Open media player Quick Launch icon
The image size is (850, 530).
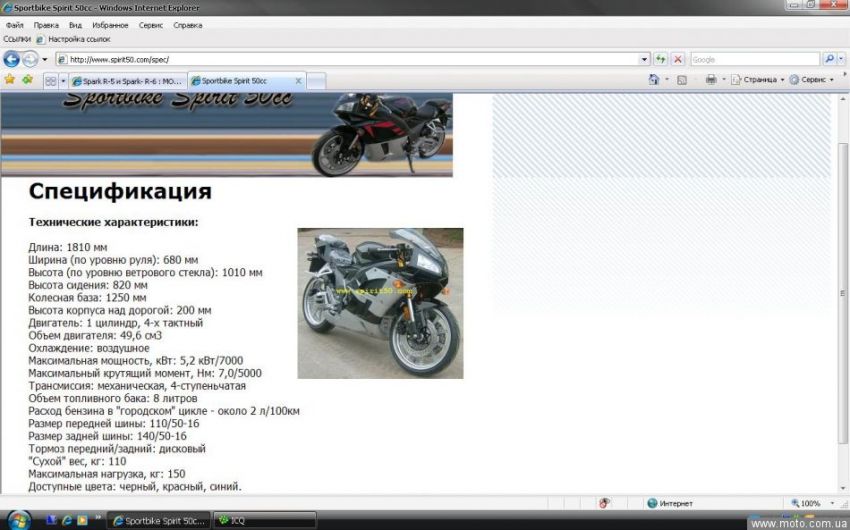[82, 520]
